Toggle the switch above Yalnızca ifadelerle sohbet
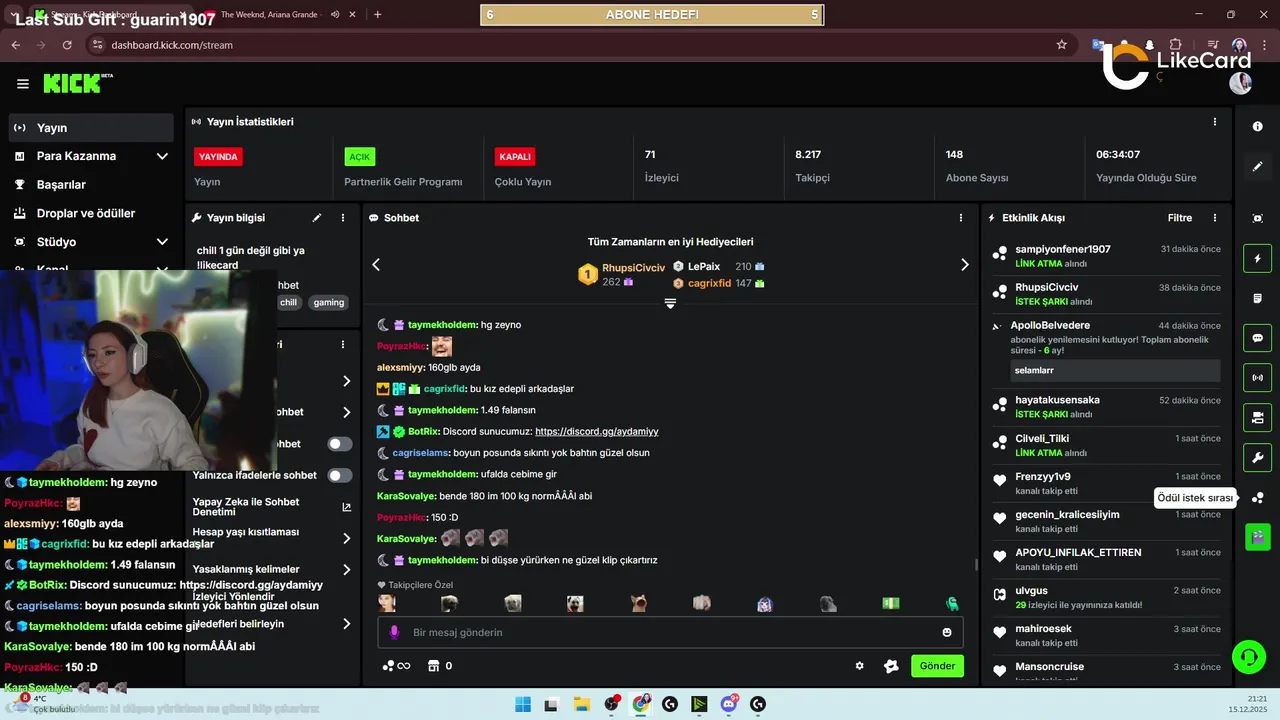The image size is (1280, 720). [x=340, y=444]
